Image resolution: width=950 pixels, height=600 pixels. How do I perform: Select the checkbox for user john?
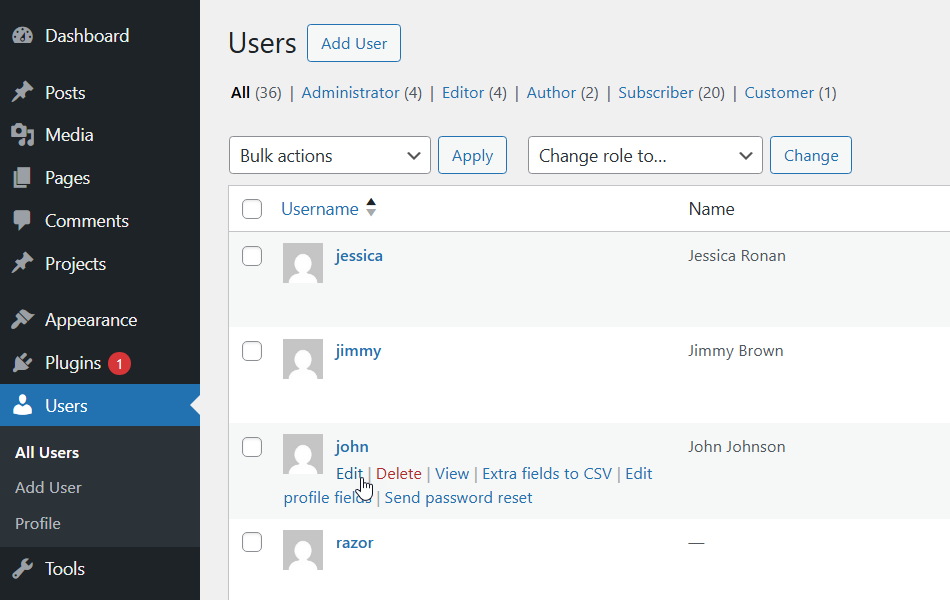tap(252, 447)
